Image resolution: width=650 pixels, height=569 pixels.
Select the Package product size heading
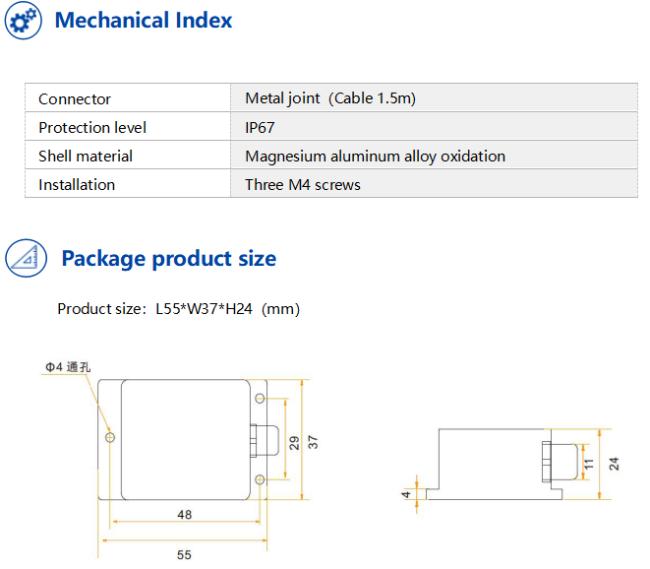[x=168, y=259]
